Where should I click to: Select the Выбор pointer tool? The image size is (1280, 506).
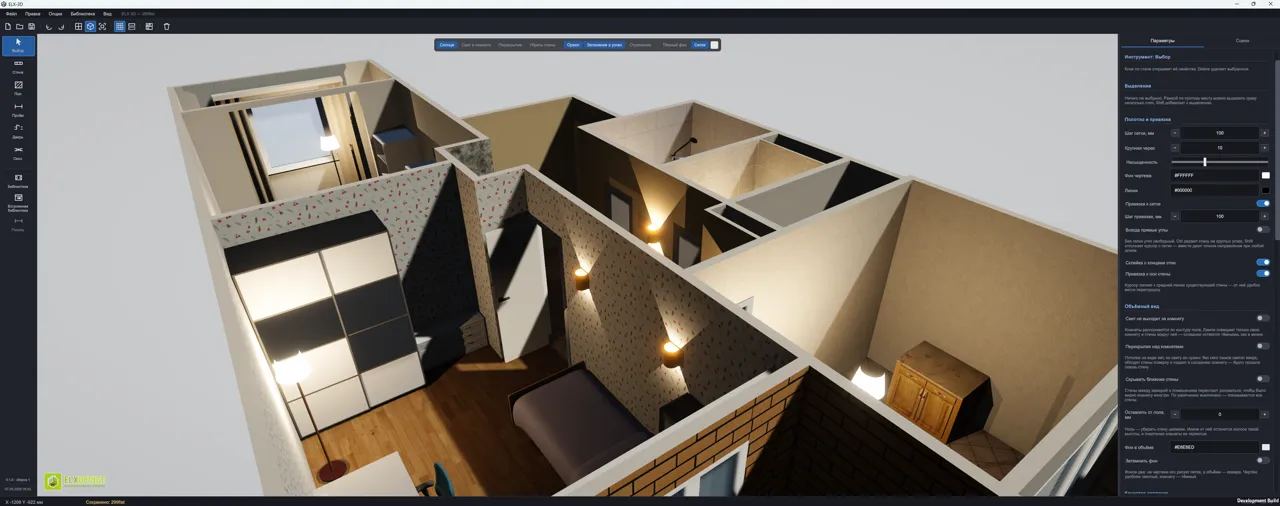[x=18, y=45]
